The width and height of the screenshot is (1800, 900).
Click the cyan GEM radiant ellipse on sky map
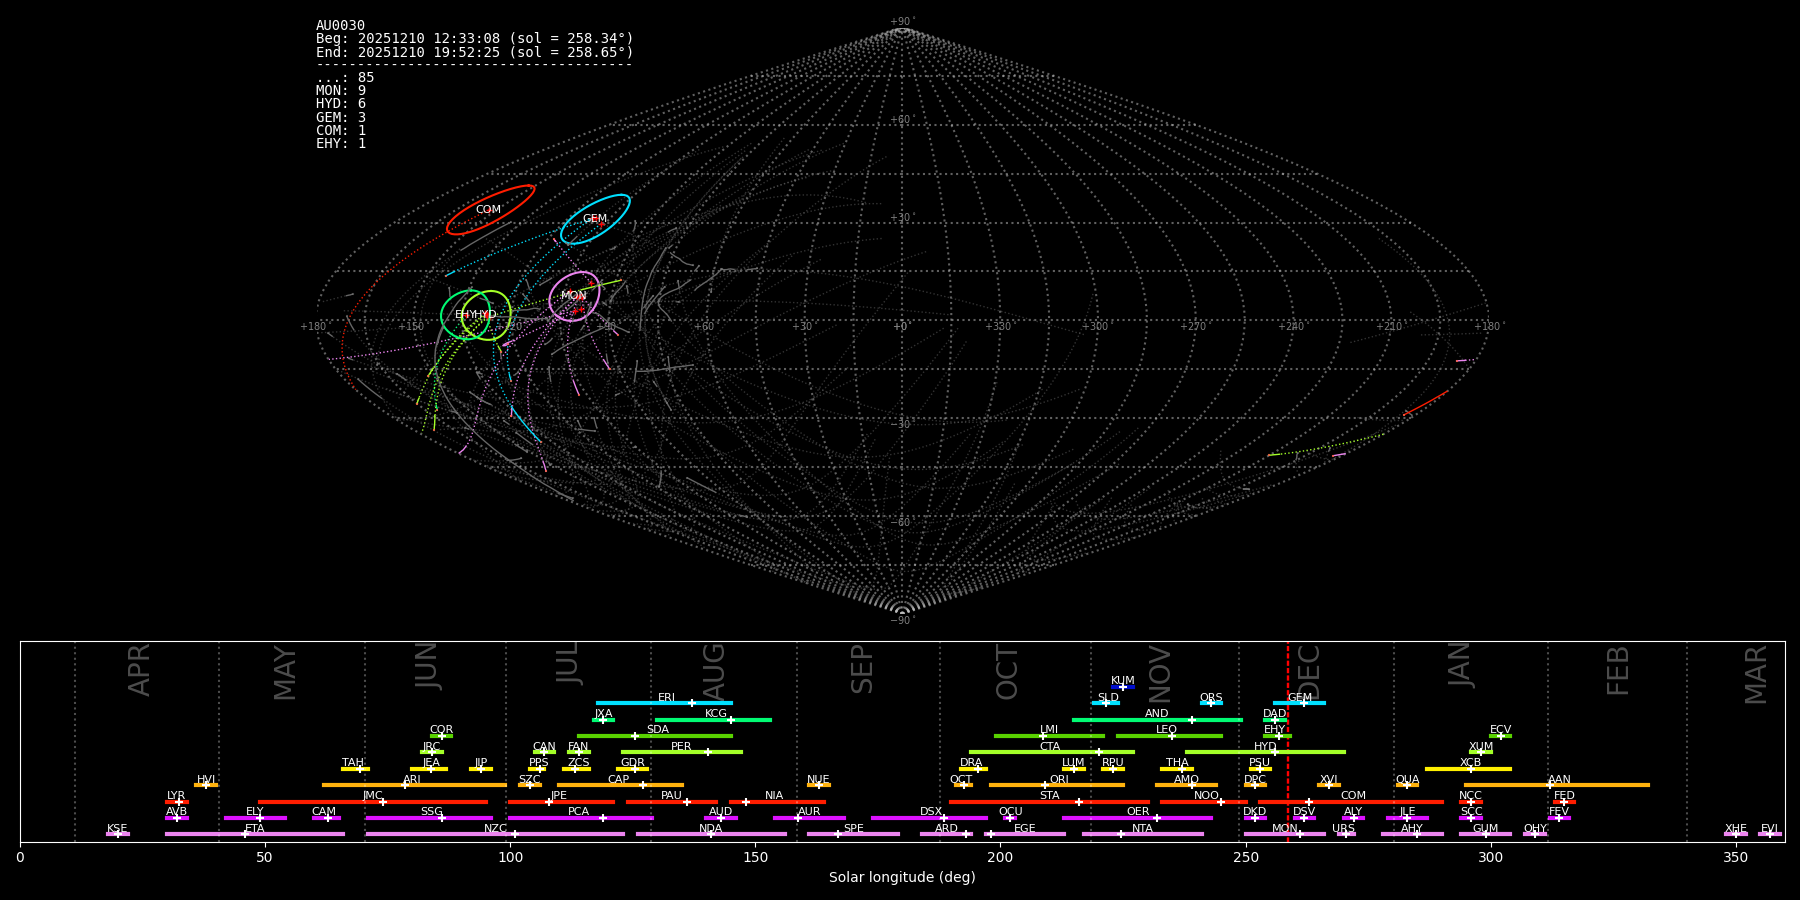[x=595, y=219]
